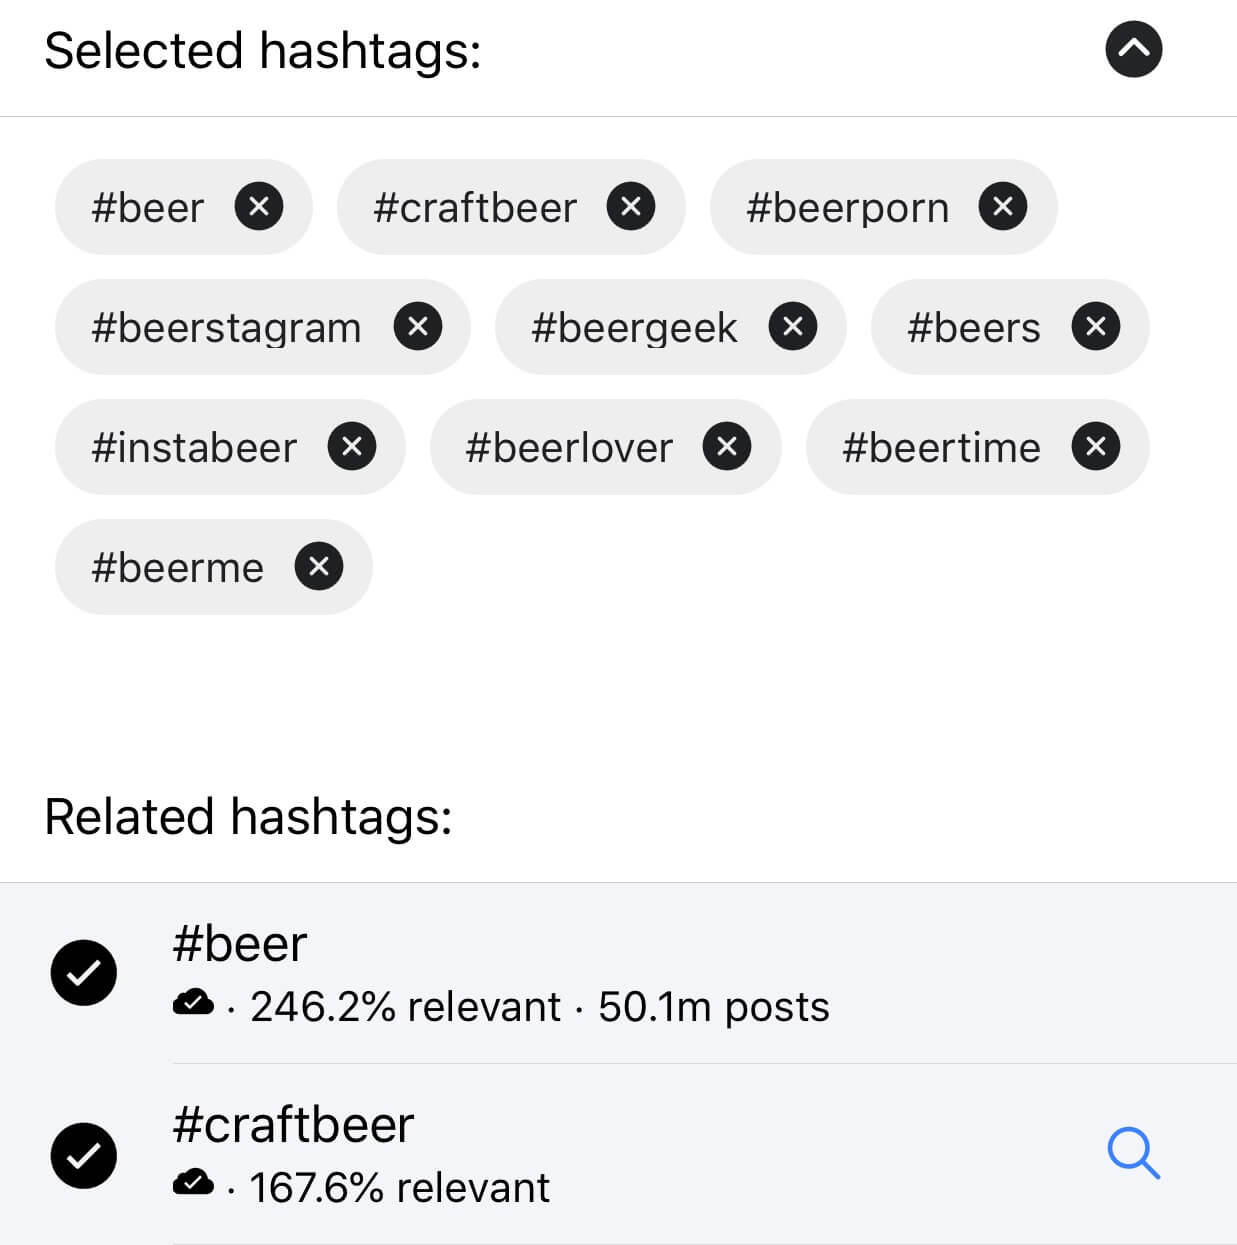The height and width of the screenshot is (1245, 1237).
Task: Open the #beer related hashtag row
Action: click(x=618, y=973)
